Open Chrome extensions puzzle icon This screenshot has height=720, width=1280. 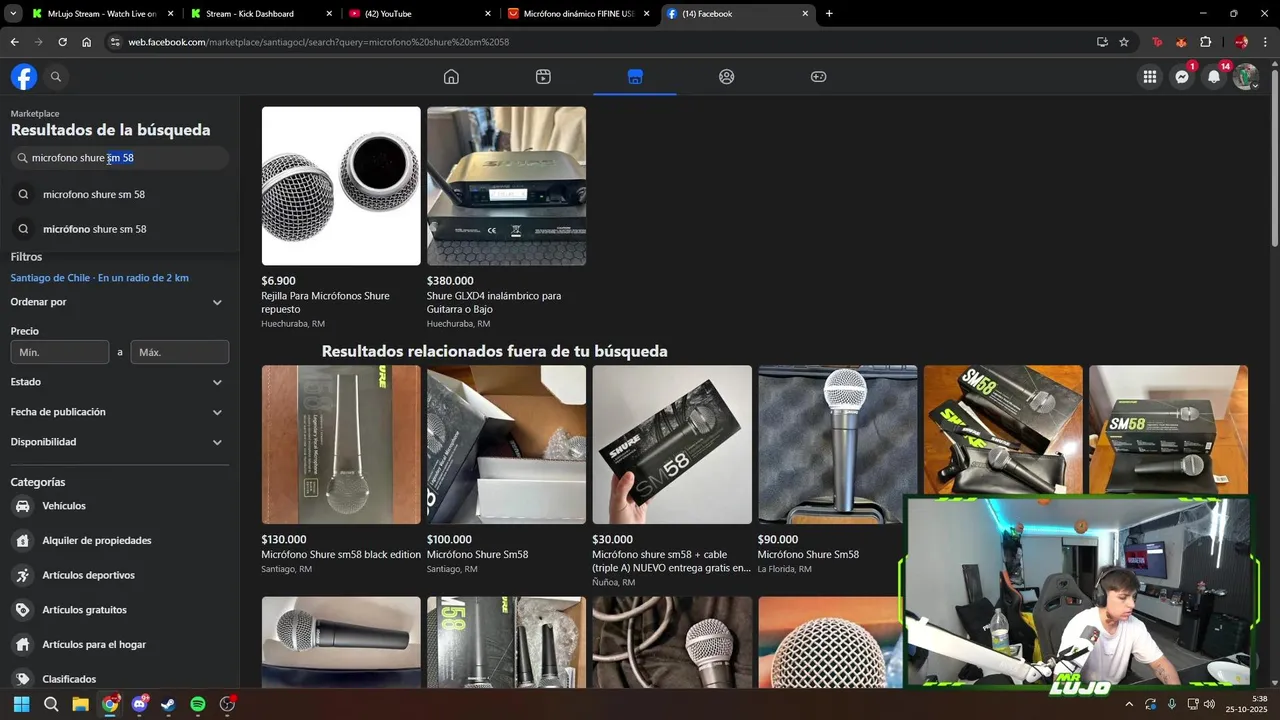pos(1205,42)
